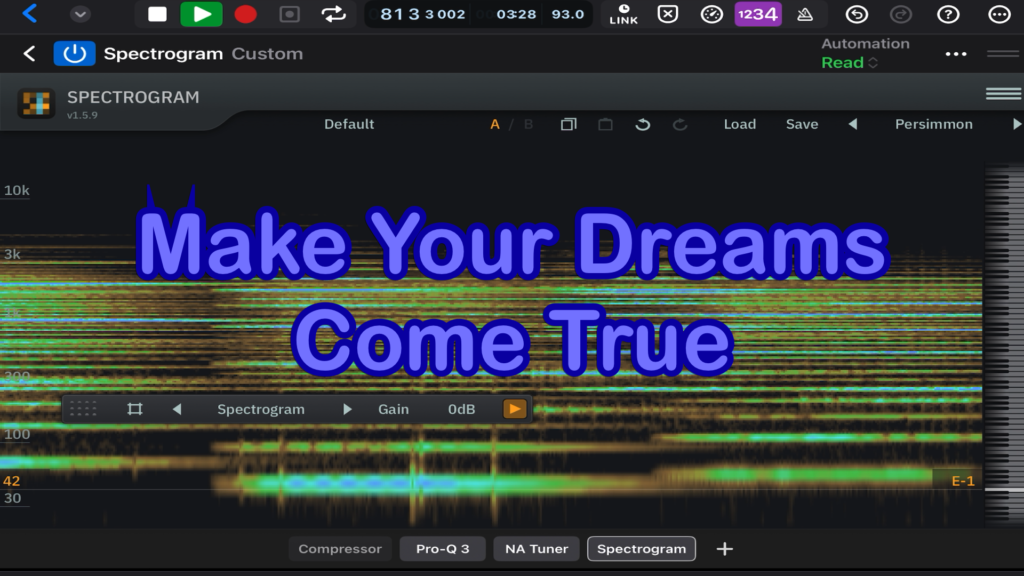
Task: Adjust the Gain 0dB value
Action: pyautogui.click(x=461, y=409)
